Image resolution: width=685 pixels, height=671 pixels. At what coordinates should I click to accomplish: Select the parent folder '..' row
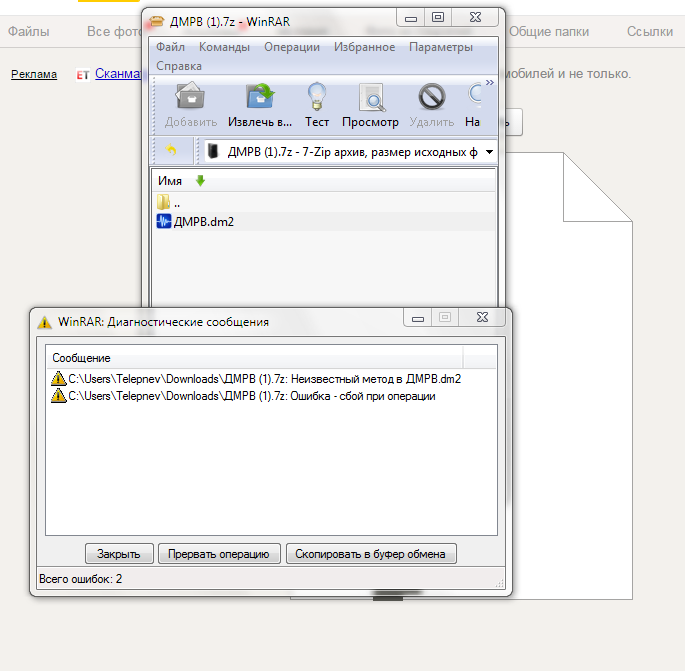[324, 203]
